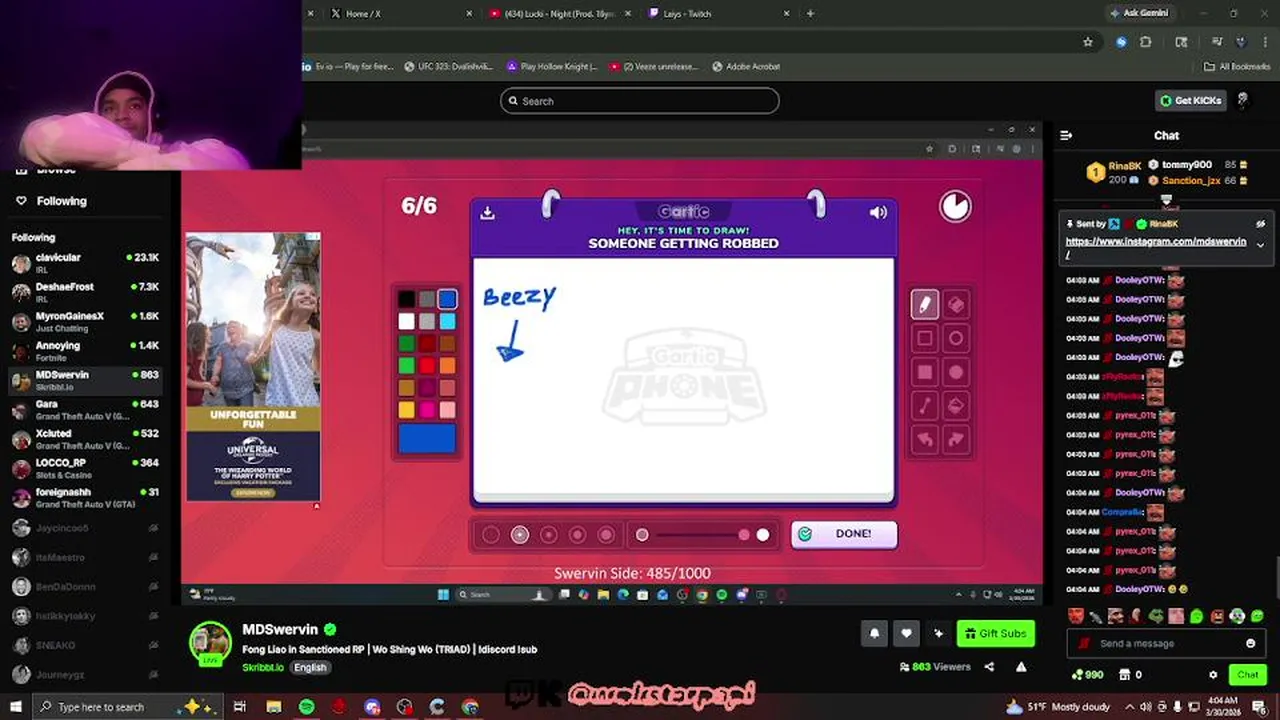Open the All Bookmarks folder
Screen dimensions: 1280x720
click(1237, 67)
